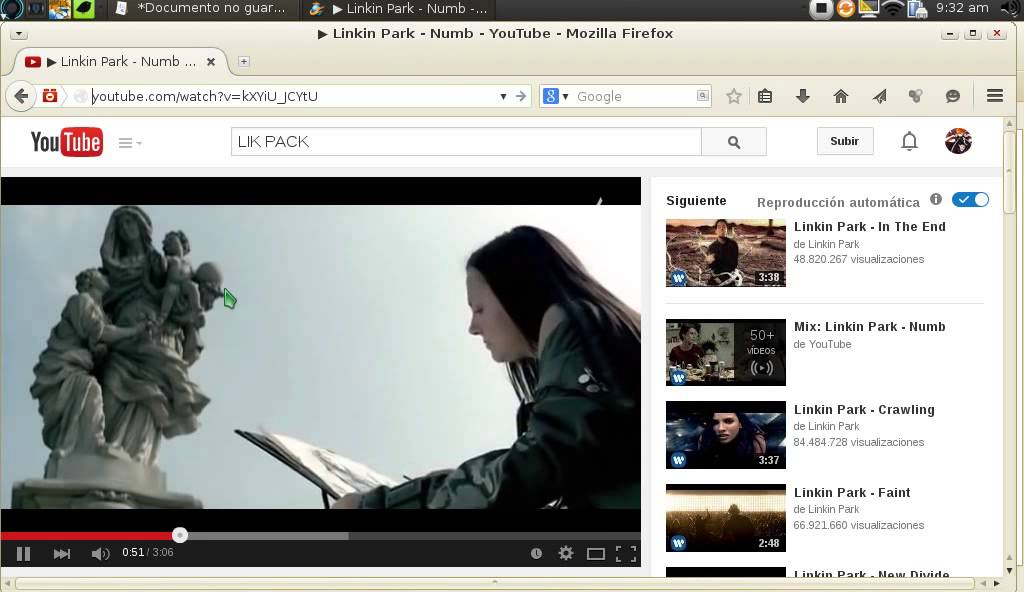Mute the video using the speaker icon
Image resolution: width=1024 pixels, height=592 pixels.
coord(100,553)
